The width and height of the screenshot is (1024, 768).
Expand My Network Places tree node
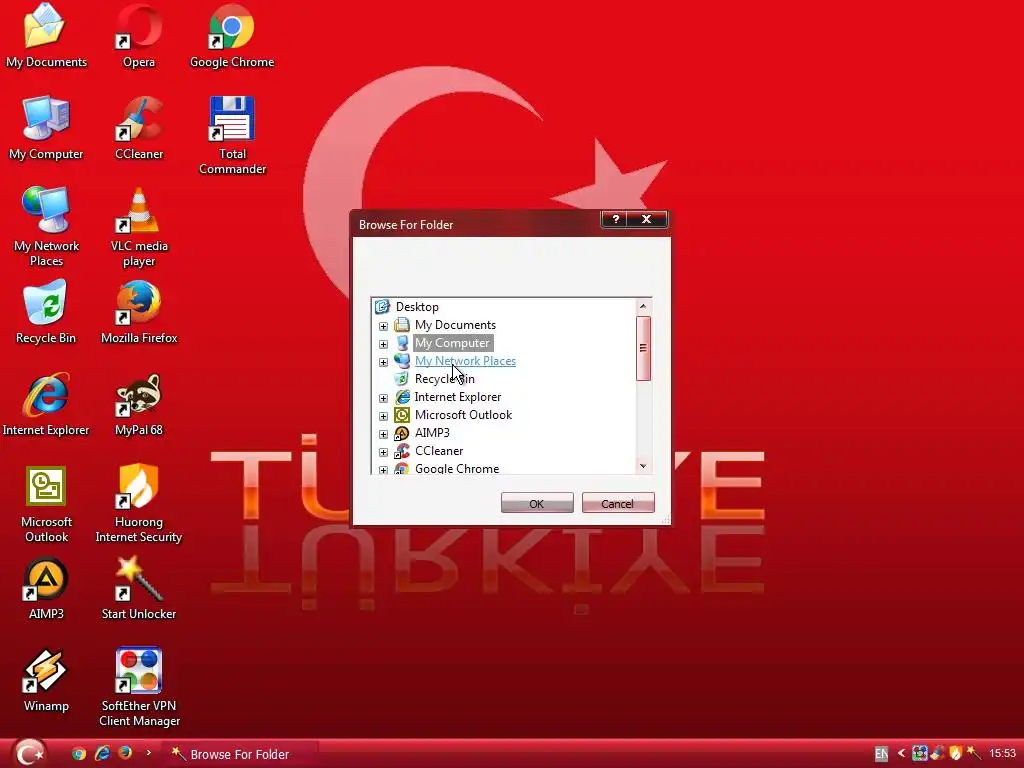pos(383,362)
